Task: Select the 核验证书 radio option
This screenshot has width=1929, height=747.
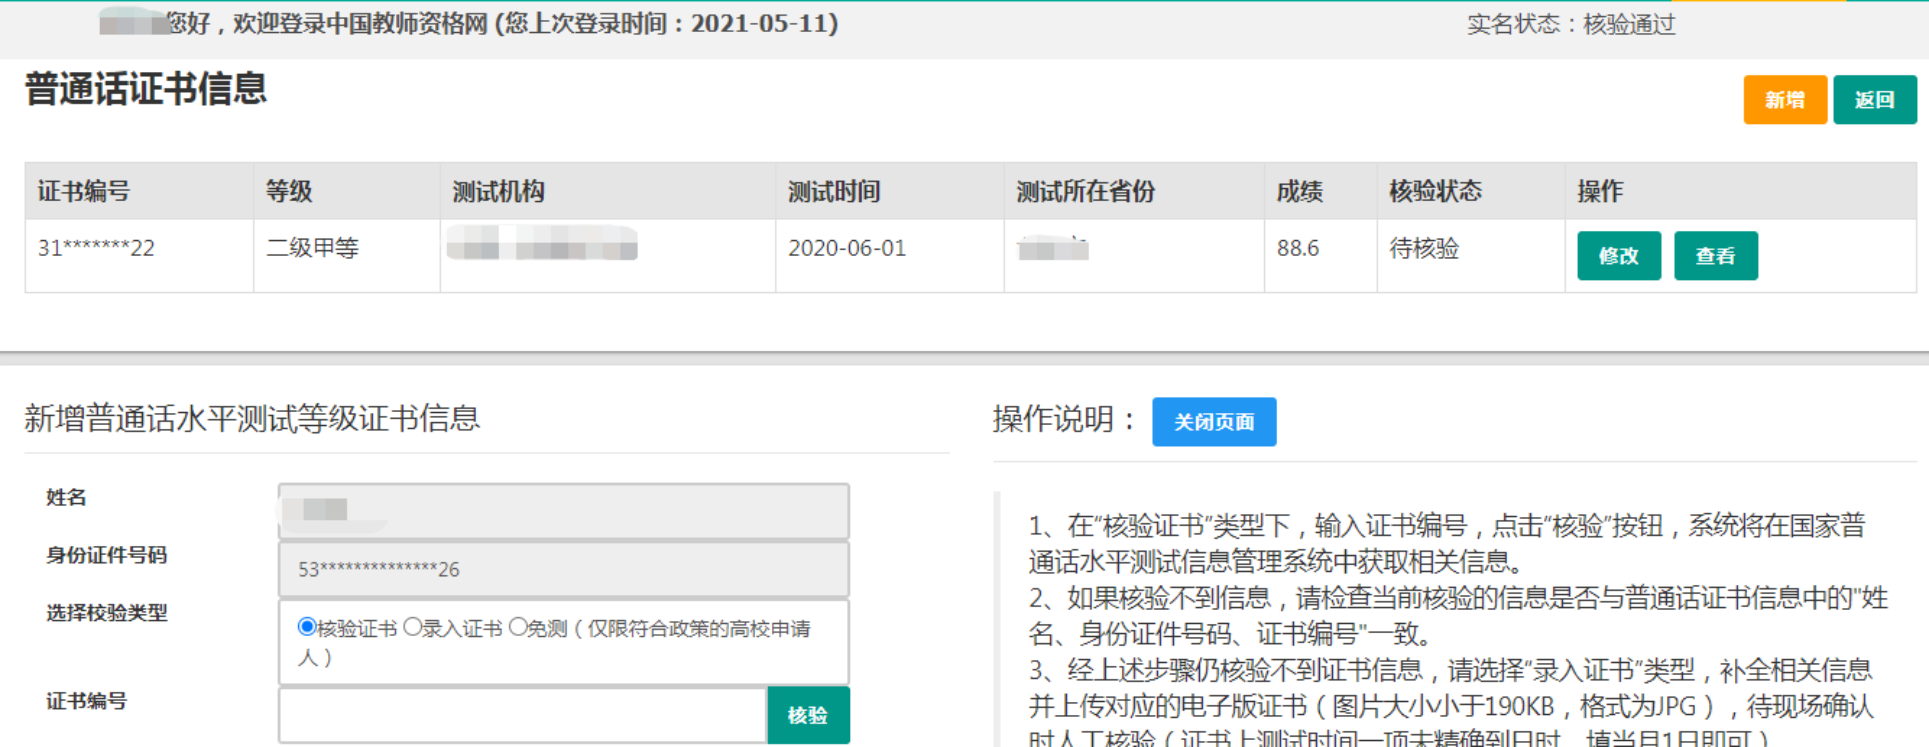Action: (307, 627)
